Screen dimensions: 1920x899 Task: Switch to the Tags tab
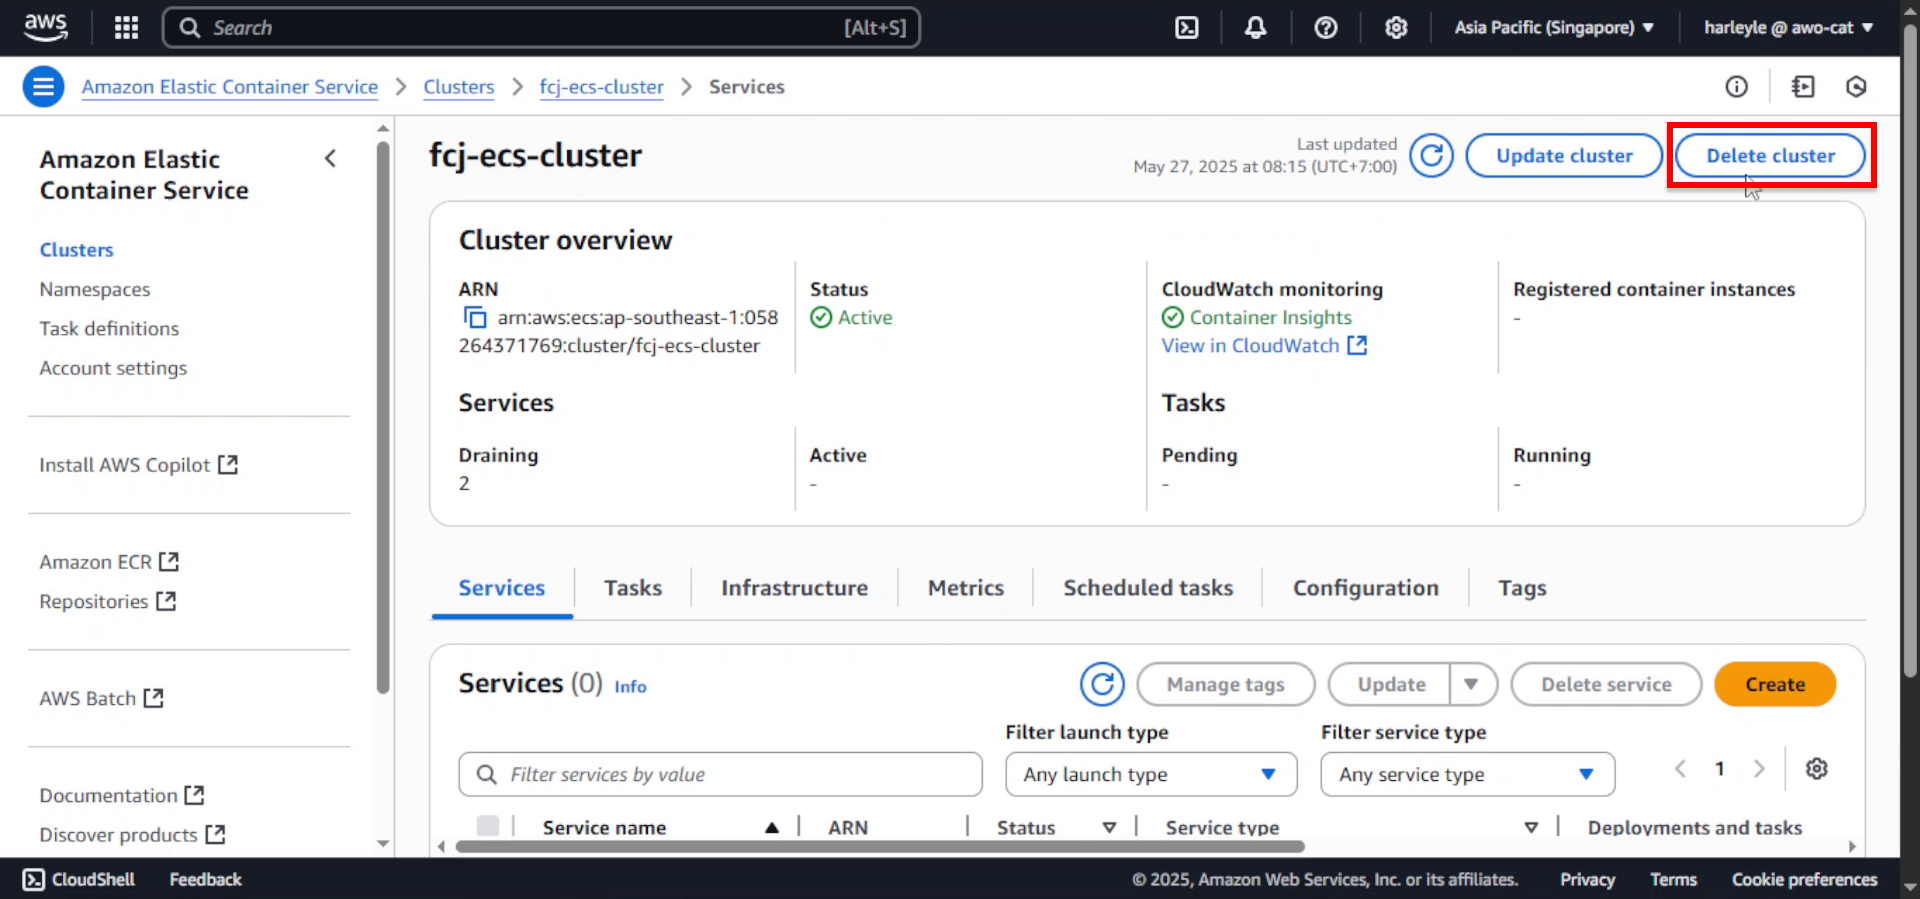pyautogui.click(x=1522, y=588)
